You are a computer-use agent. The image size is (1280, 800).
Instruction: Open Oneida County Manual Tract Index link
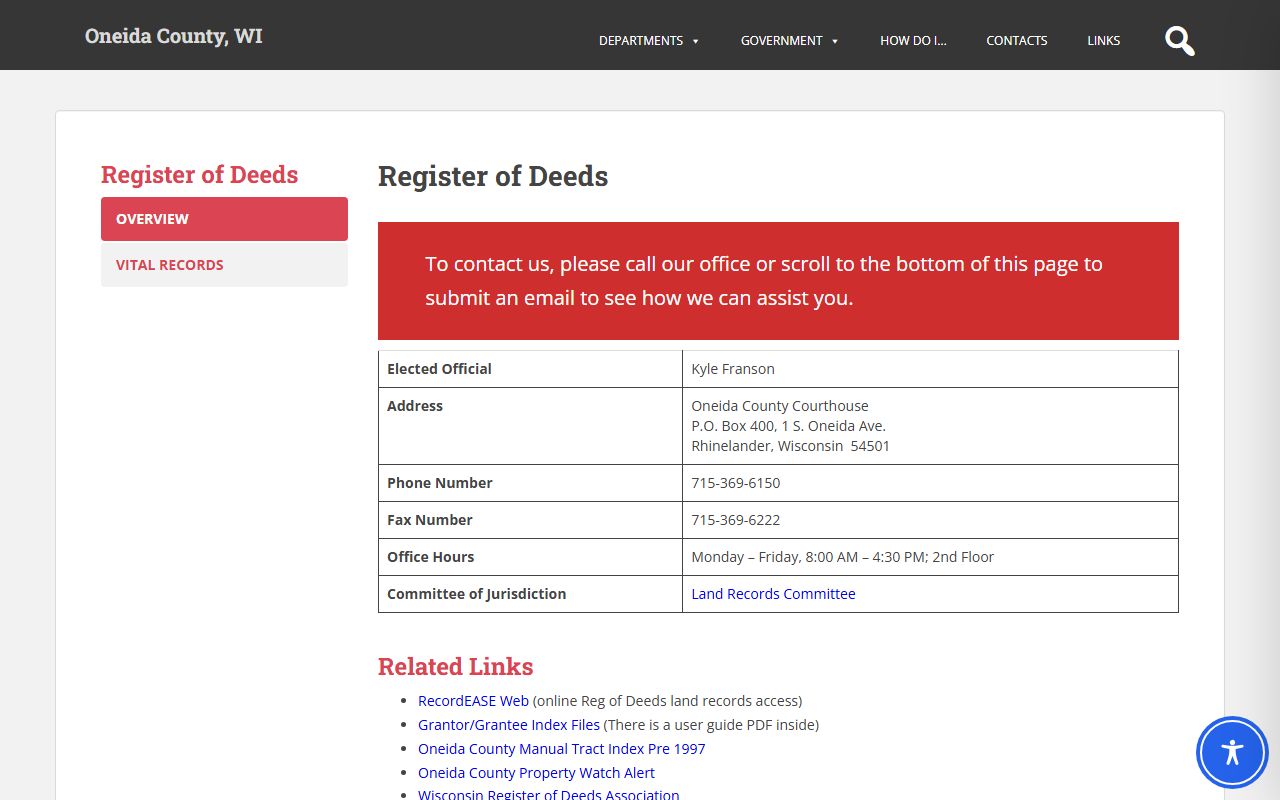(561, 749)
